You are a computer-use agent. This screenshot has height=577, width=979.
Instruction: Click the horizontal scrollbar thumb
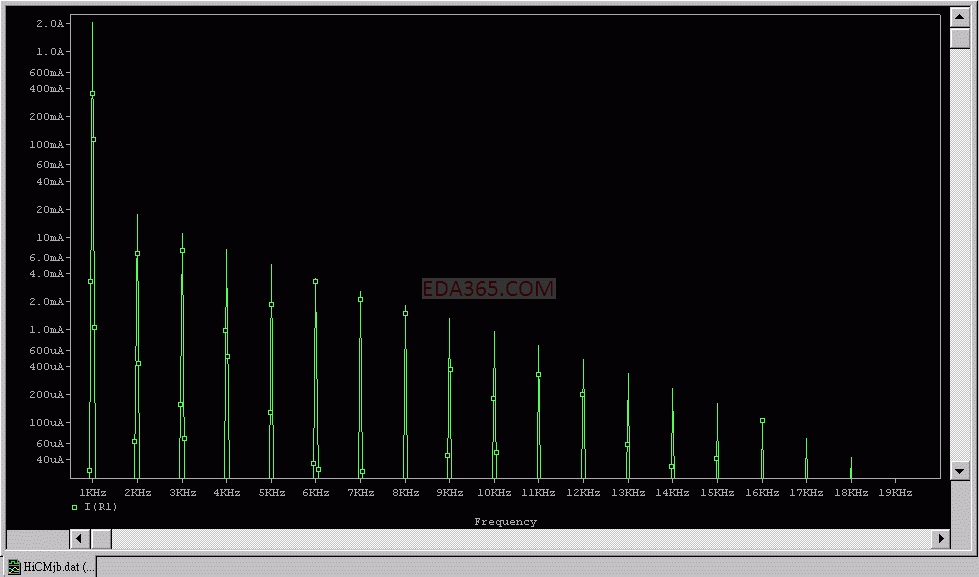click(x=101, y=538)
